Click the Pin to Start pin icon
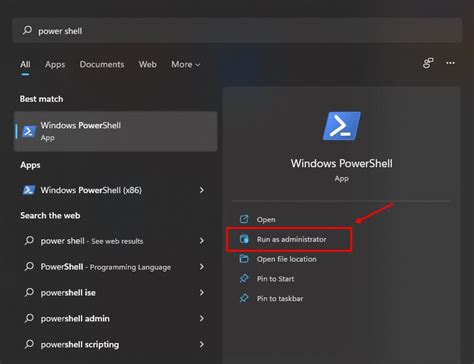 tap(244, 278)
